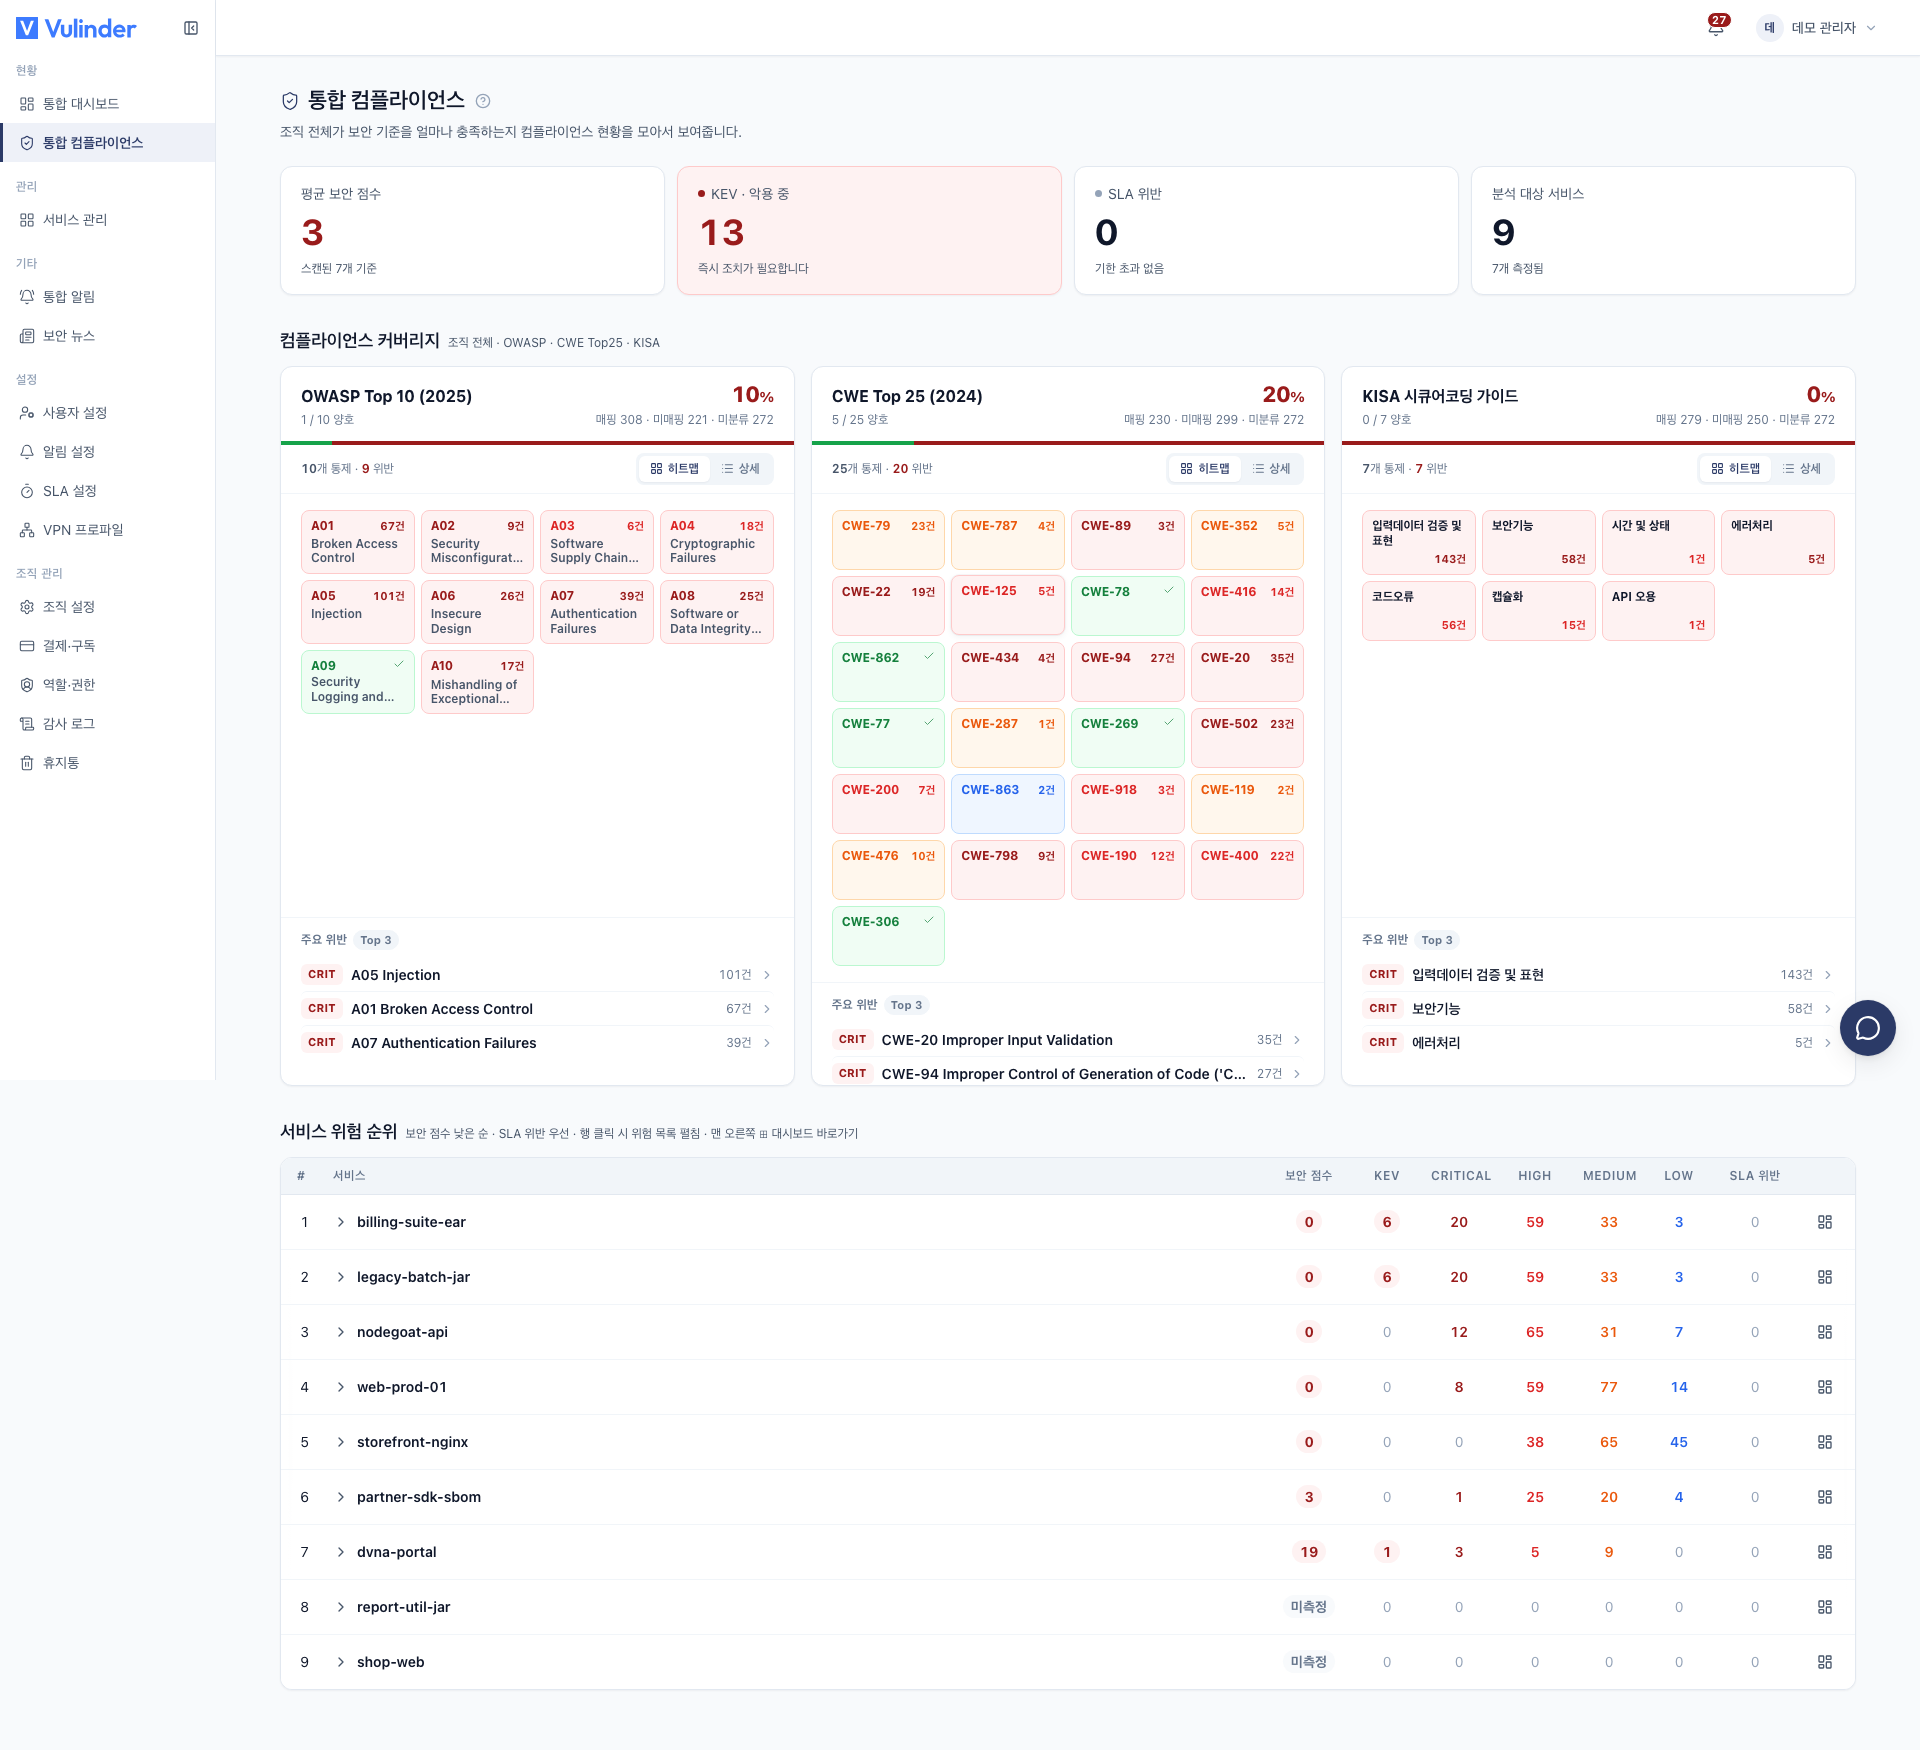
Task: Click the 보안 점수 column header
Action: [1308, 1176]
